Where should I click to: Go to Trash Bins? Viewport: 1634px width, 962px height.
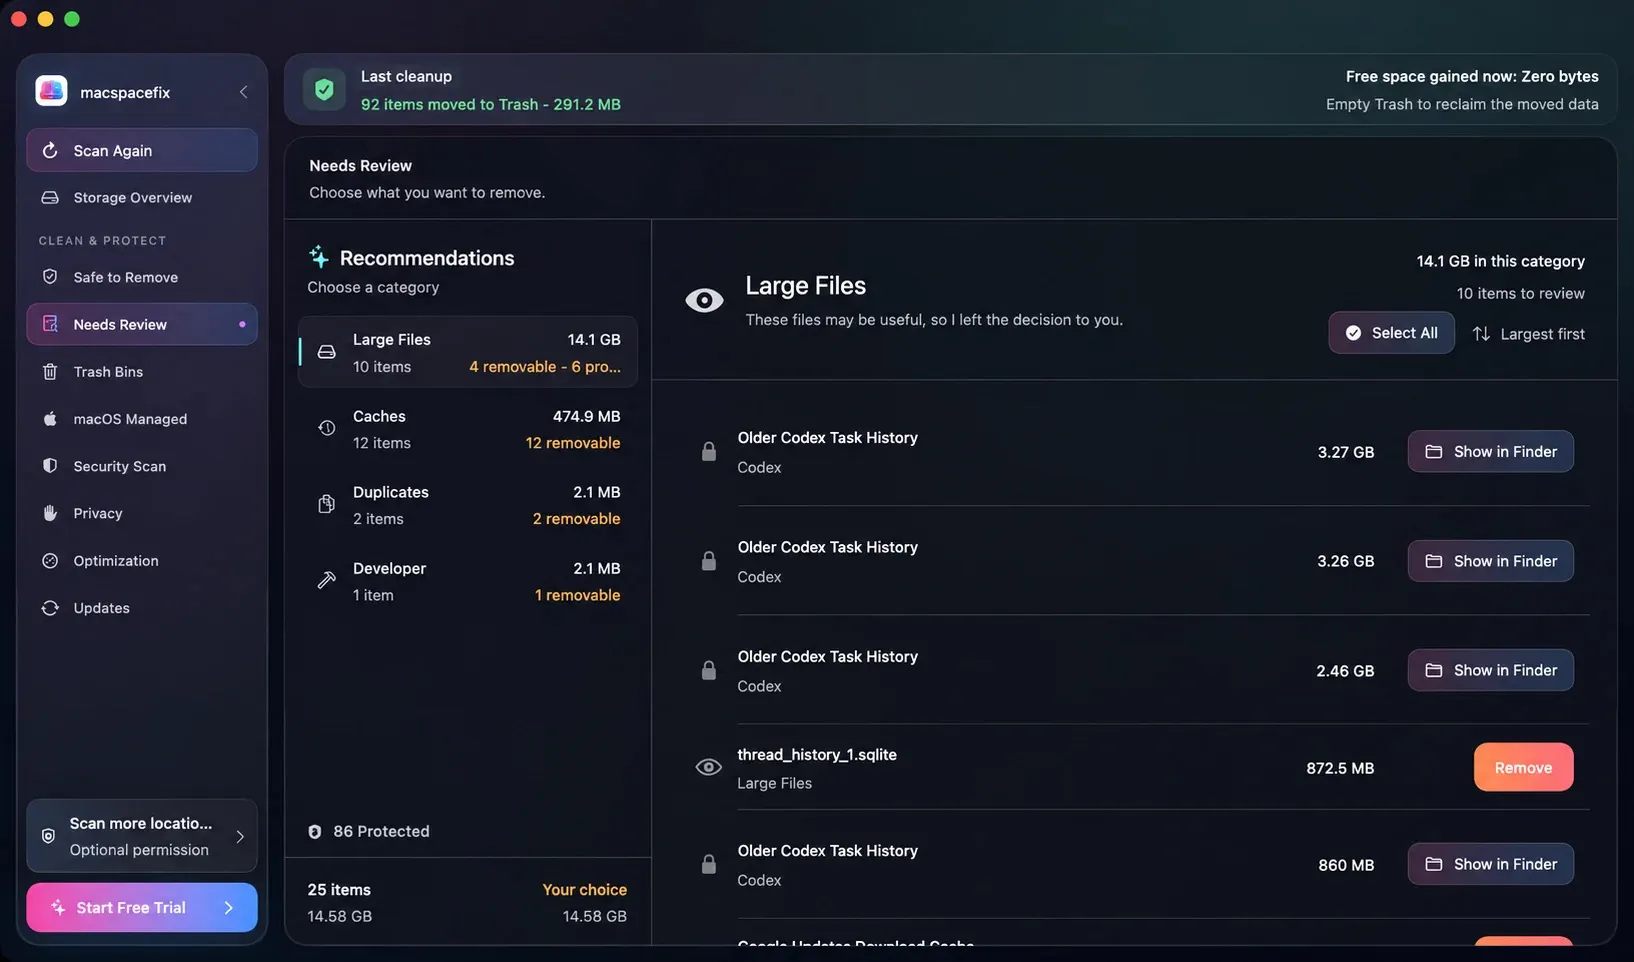142,371
